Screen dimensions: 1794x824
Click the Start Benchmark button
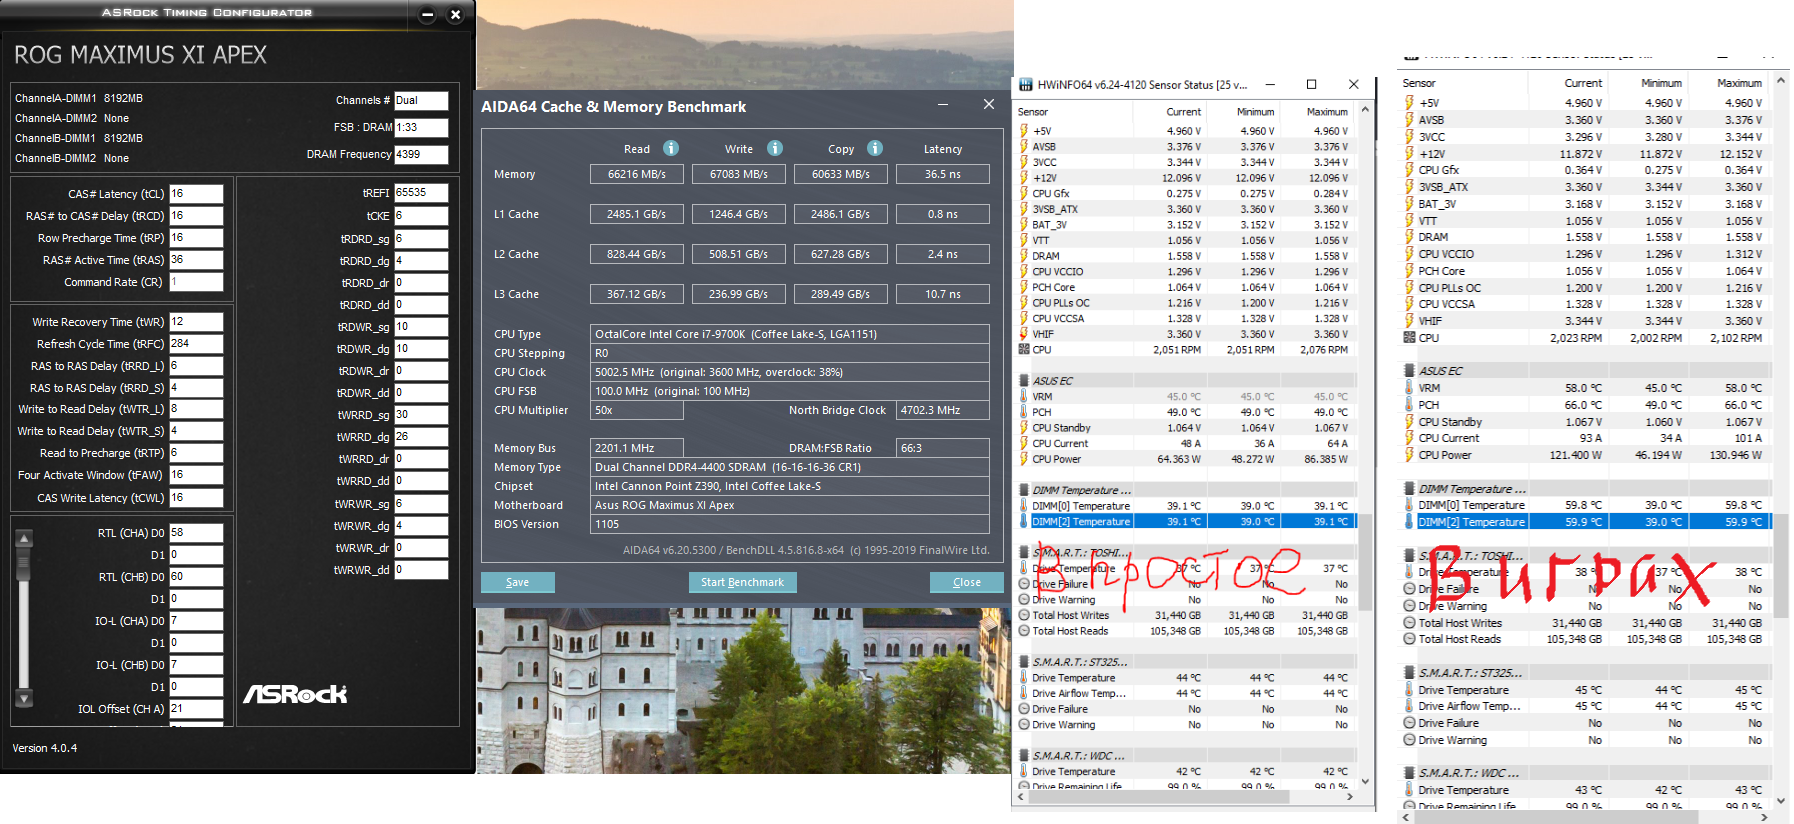click(x=742, y=582)
